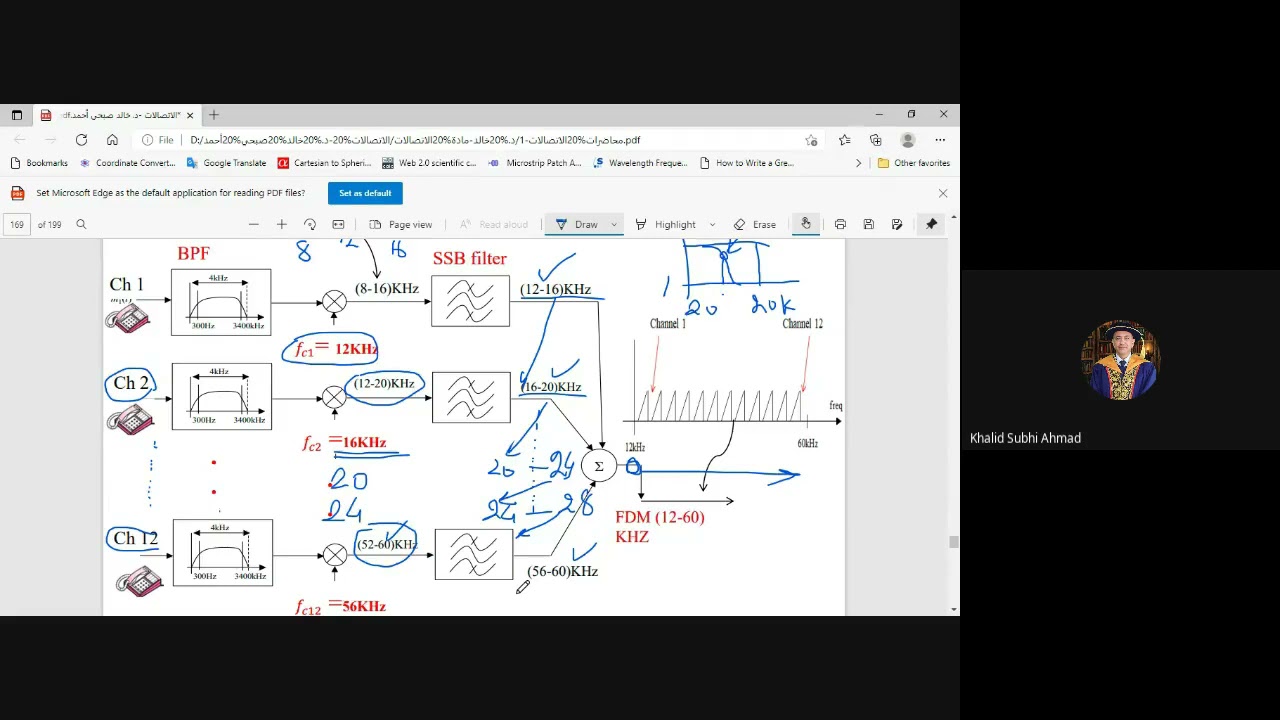Select Khalid Subhi Ahmad participant video
1280x720 pixels.
[x=1120, y=360]
